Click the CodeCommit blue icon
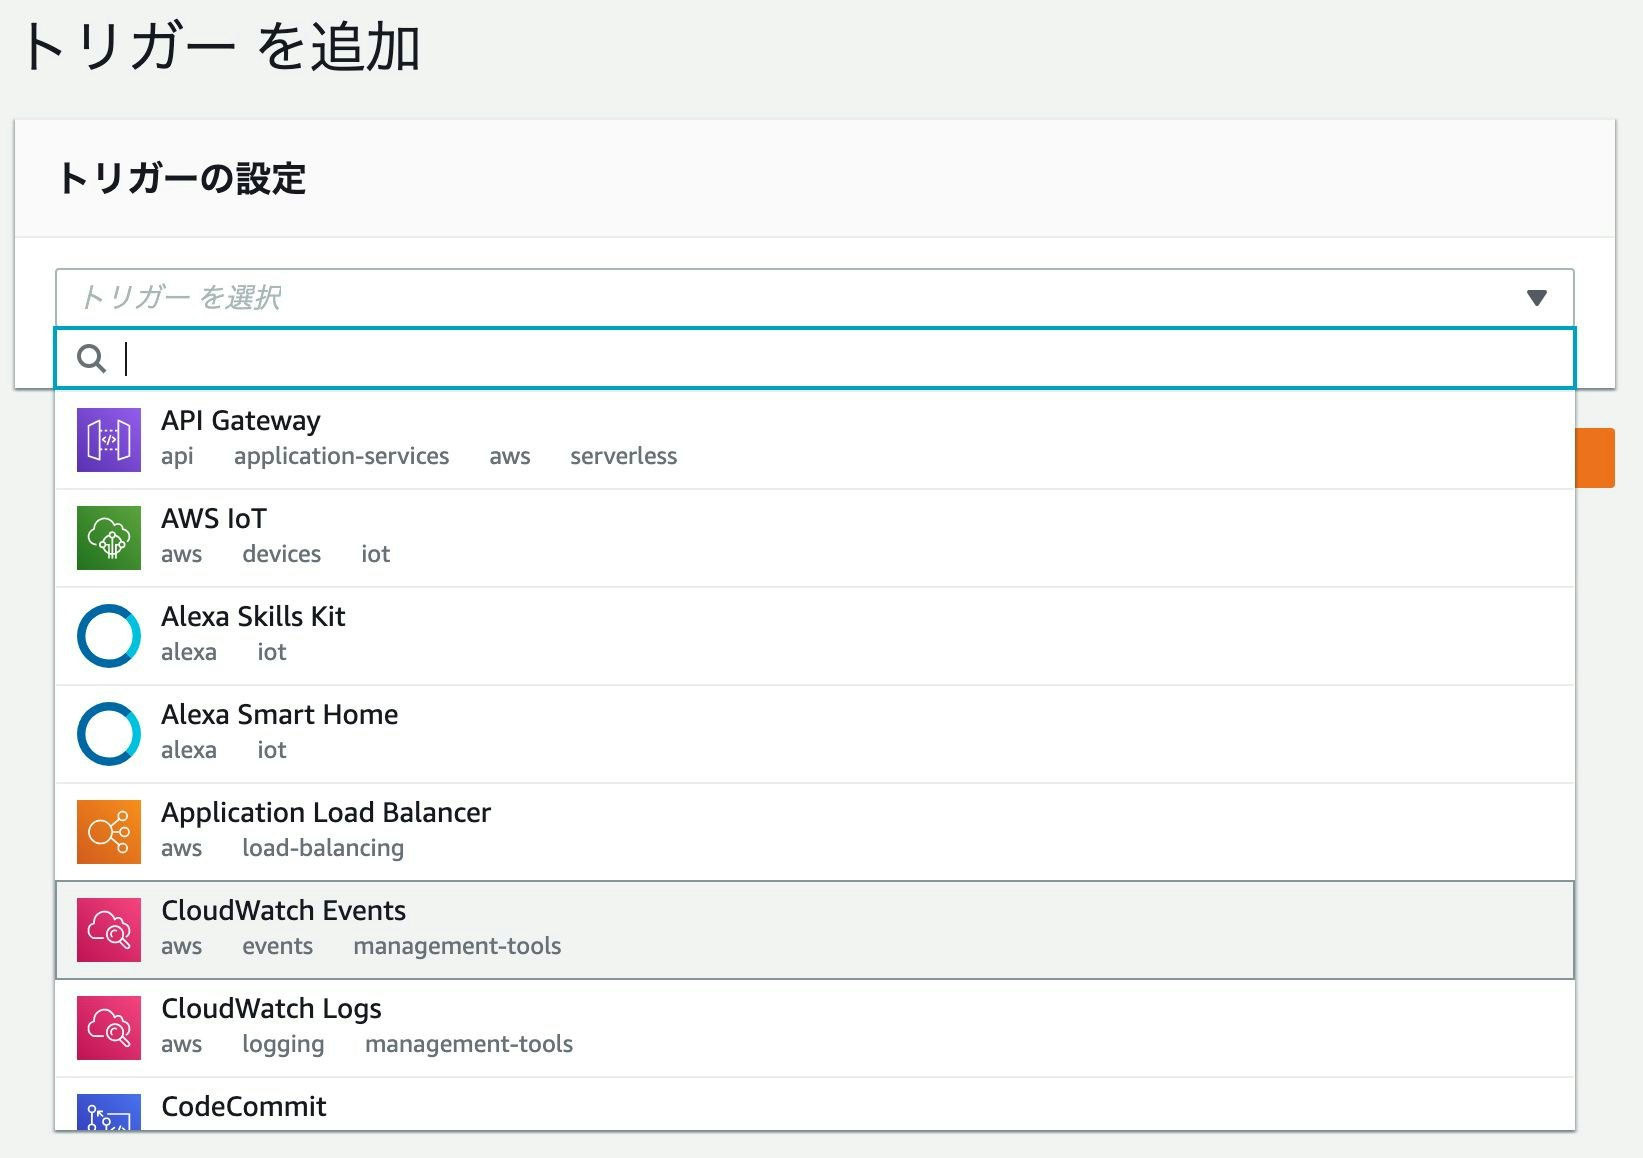Screen dimensions: 1643x1158 tap(109, 1112)
